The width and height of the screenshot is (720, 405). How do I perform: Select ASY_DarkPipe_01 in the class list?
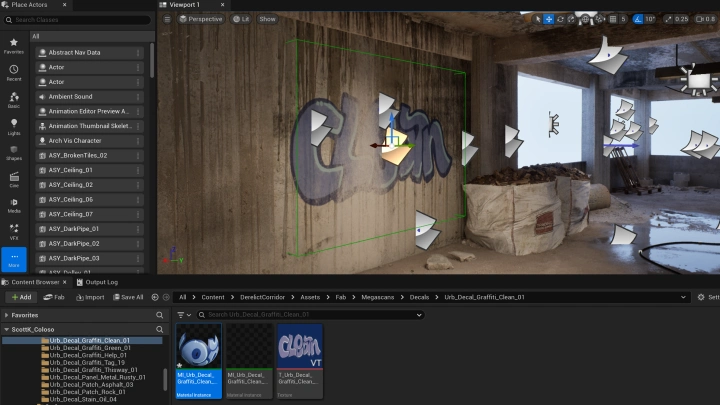tap(90, 229)
